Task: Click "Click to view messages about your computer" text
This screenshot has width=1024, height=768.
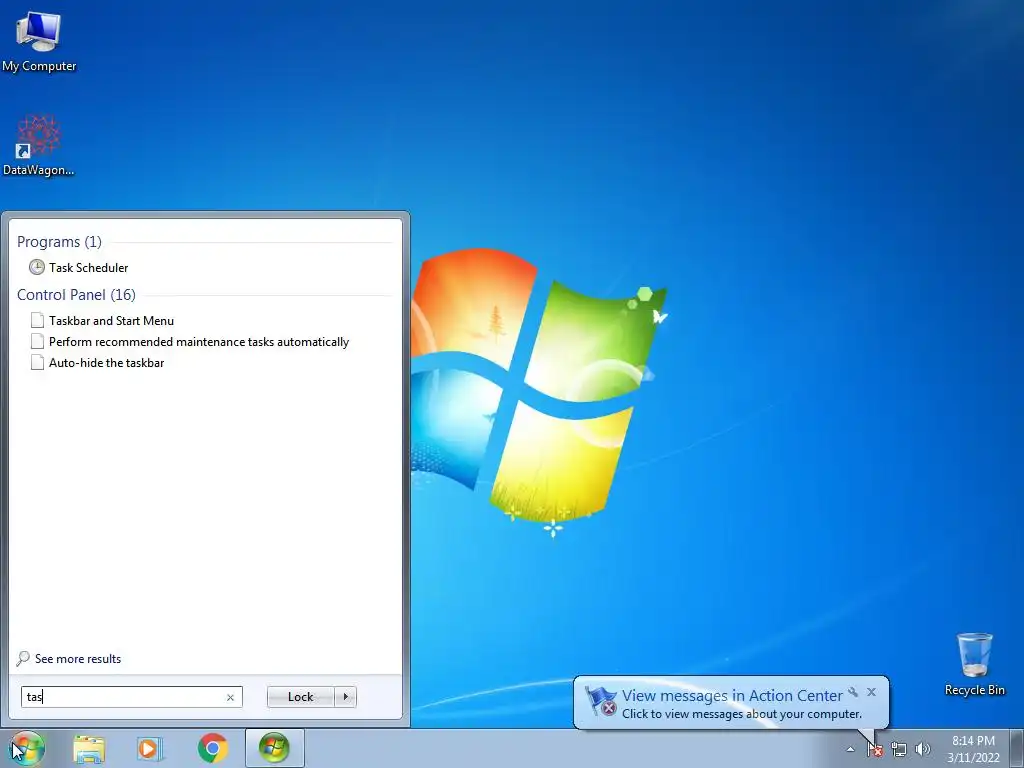Action: [x=742, y=714]
